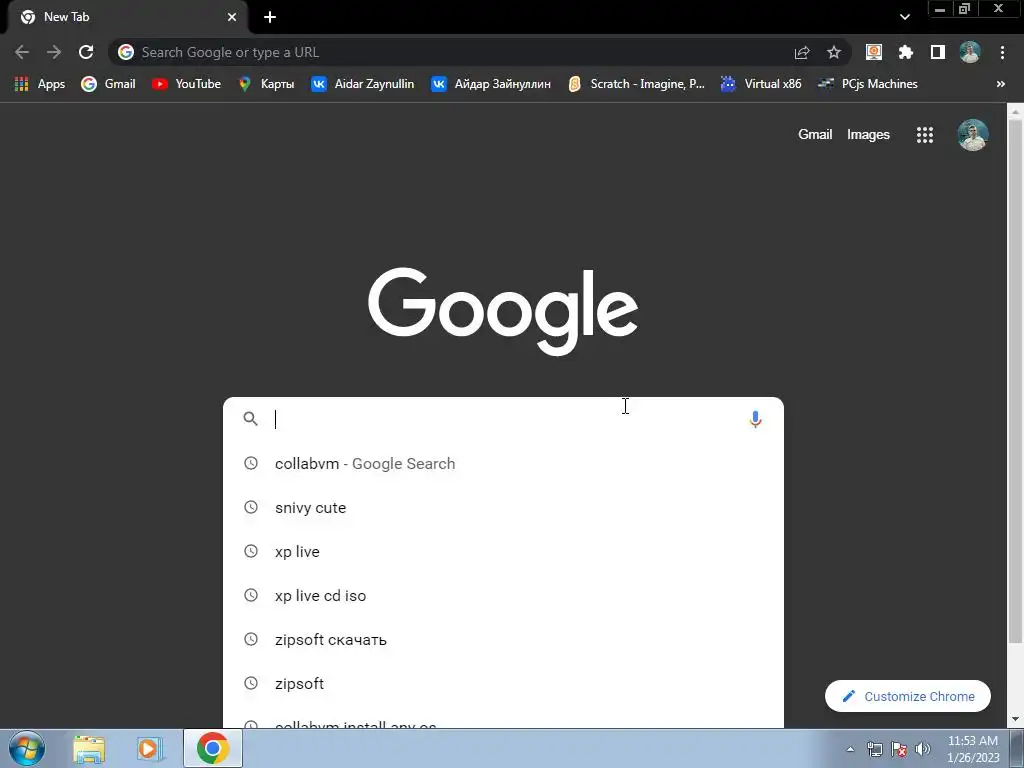Open the YouTube bookmark
The width and height of the screenshot is (1024, 768).
click(186, 84)
